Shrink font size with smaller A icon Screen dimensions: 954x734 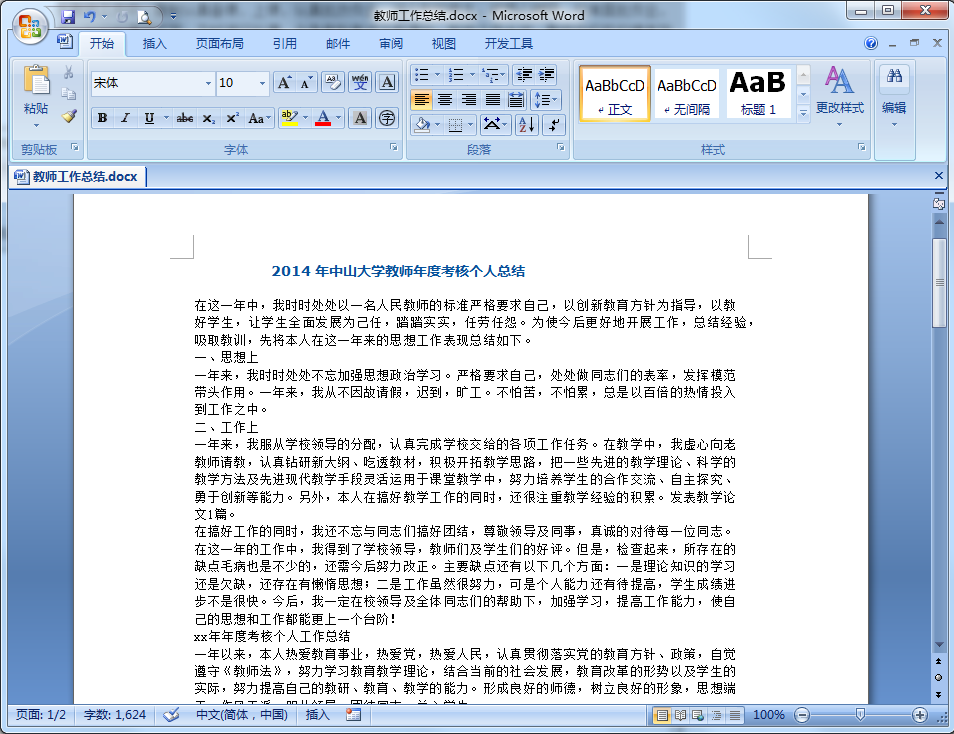click(305, 82)
